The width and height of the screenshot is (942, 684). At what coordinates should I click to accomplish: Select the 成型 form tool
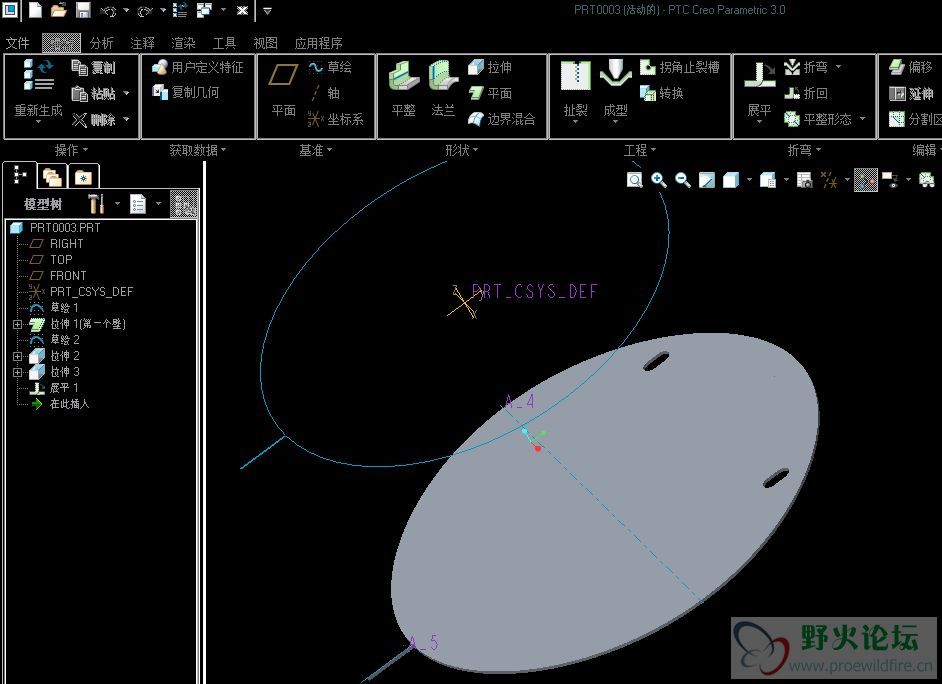pyautogui.click(x=616, y=90)
